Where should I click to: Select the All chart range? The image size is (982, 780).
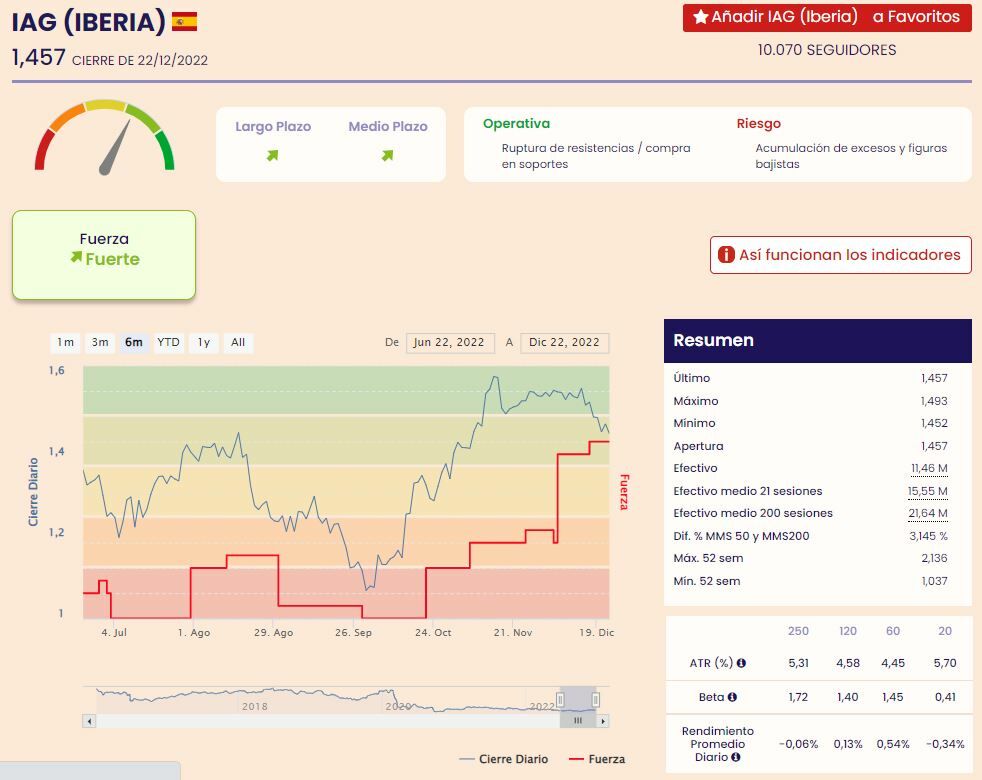tap(238, 343)
